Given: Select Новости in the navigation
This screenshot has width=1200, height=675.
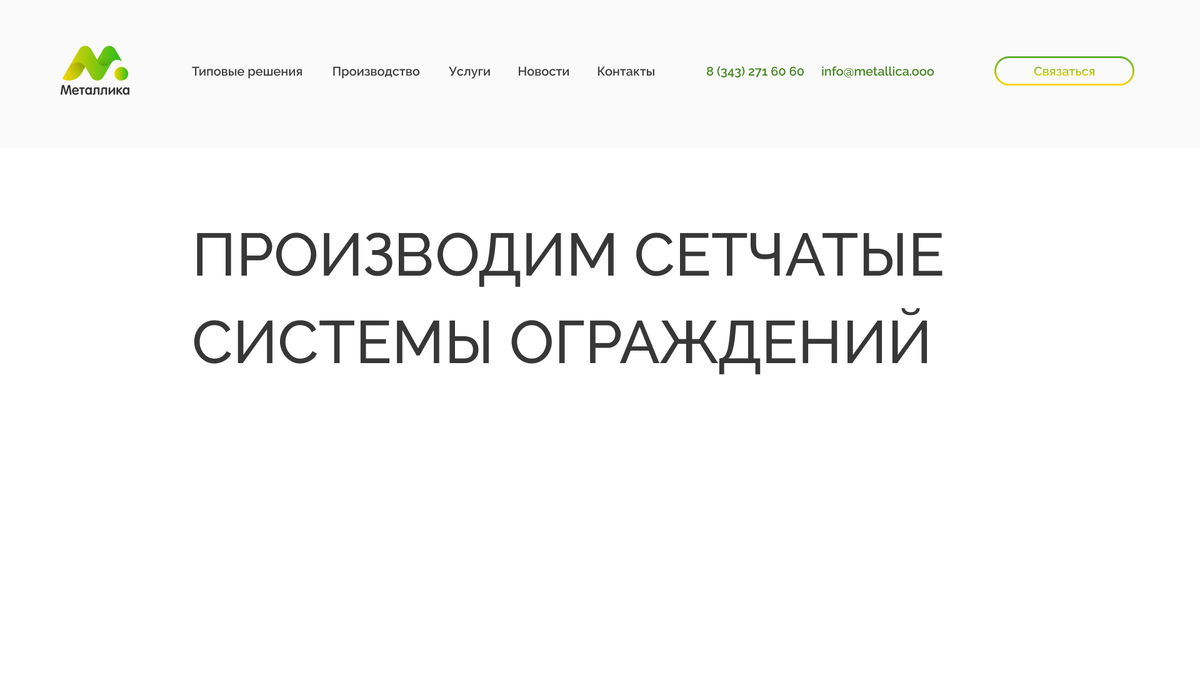Looking at the screenshot, I should coord(544,72).
